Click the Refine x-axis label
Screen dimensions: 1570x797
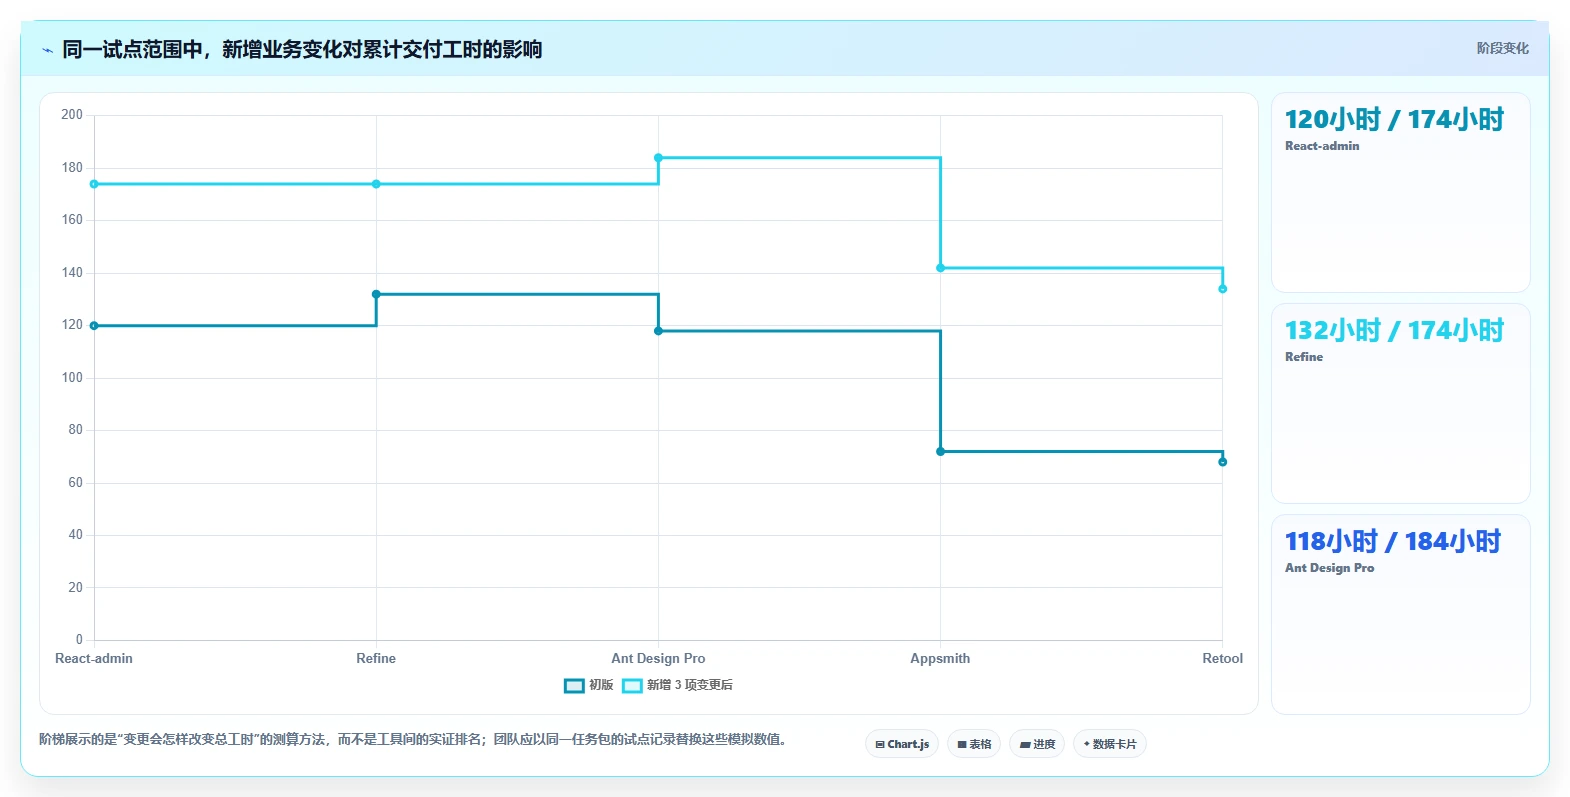coord(376,658)
